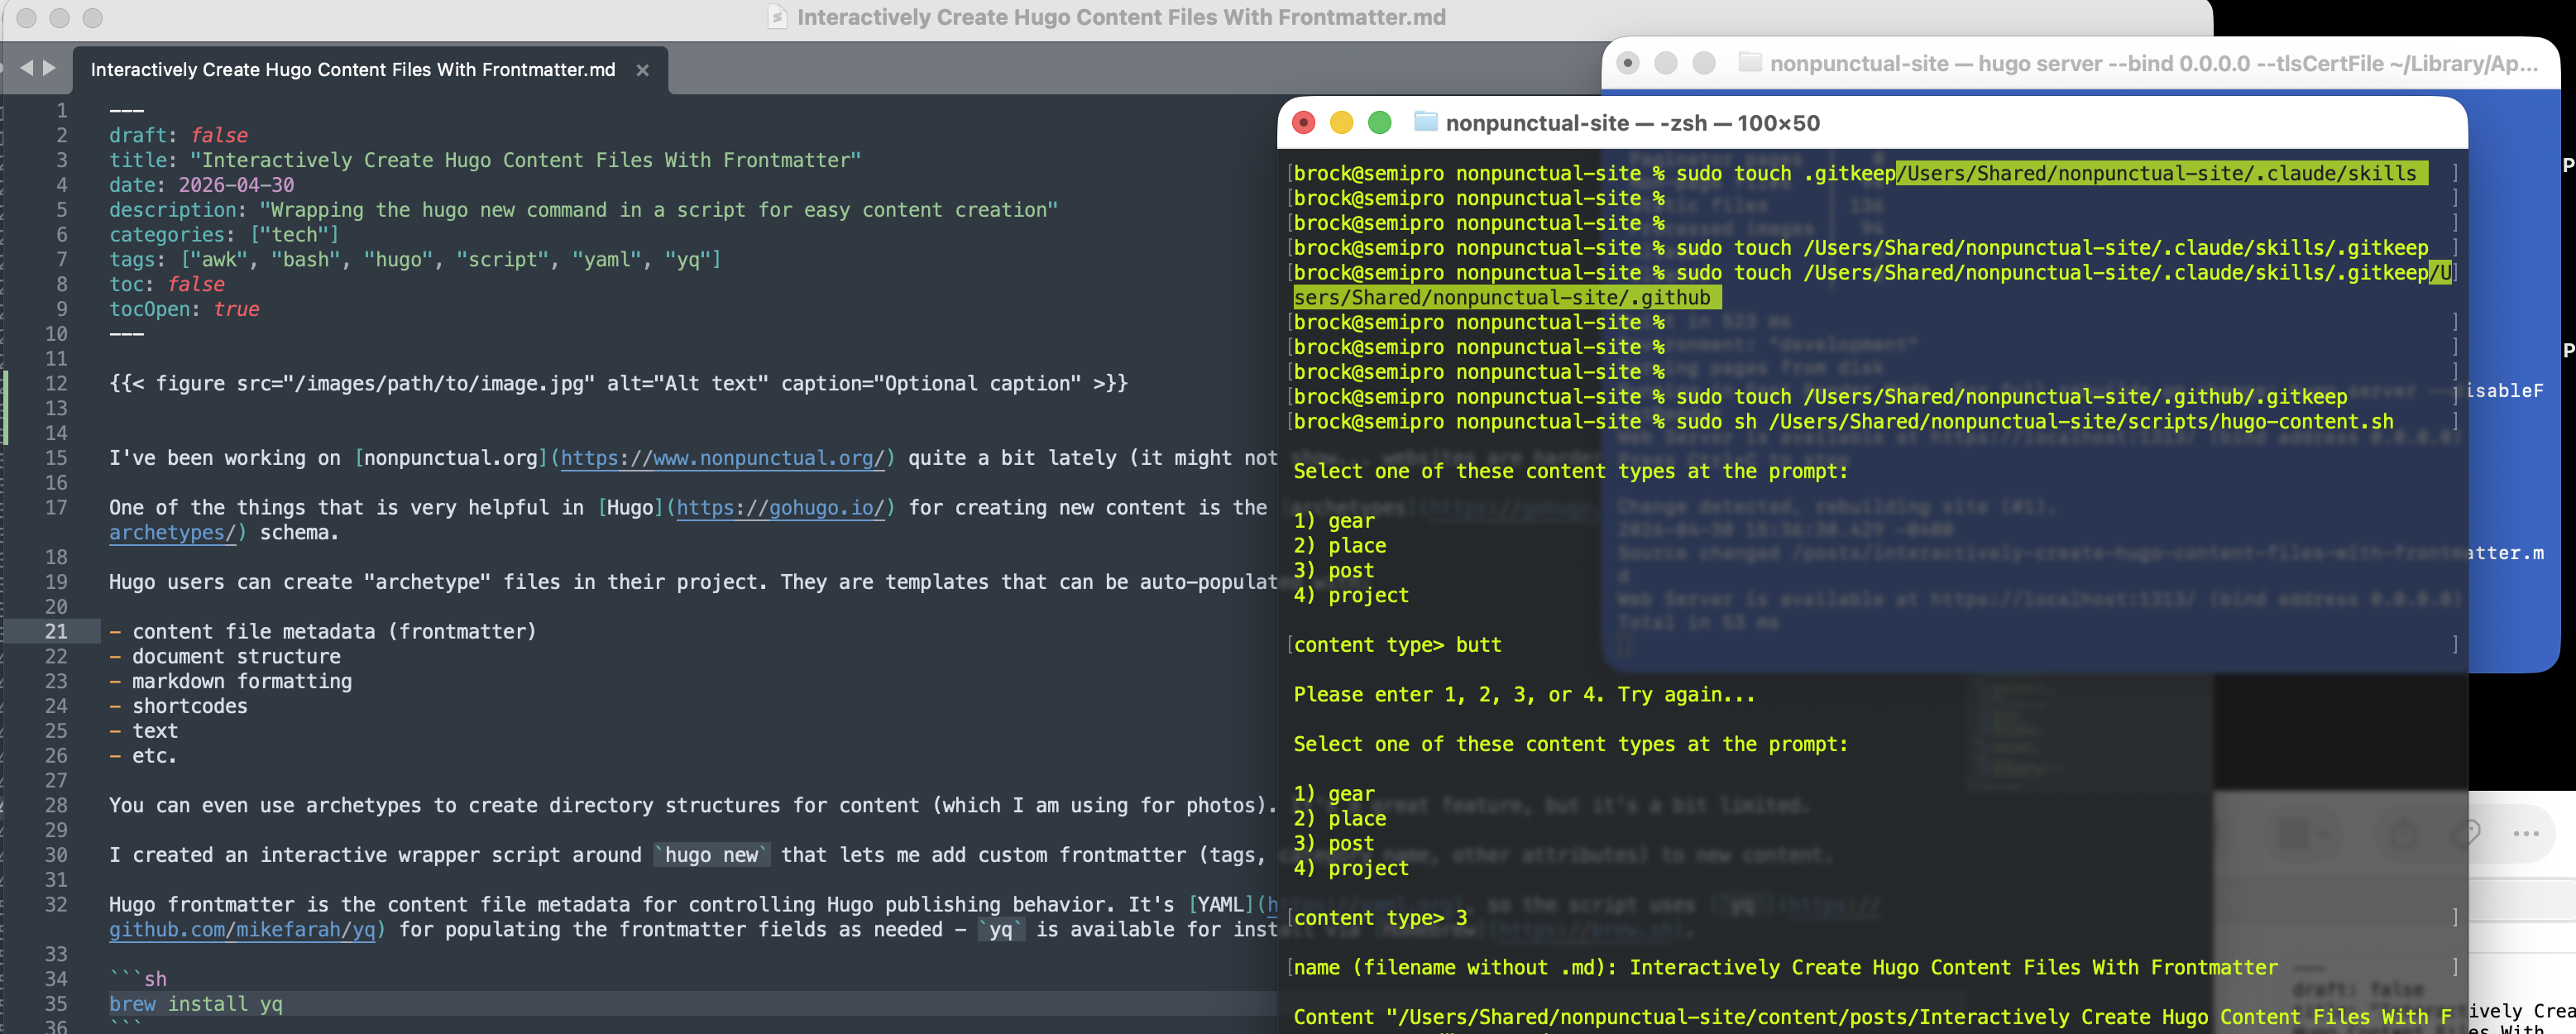Go back with the left tab-history arrow

27,68
